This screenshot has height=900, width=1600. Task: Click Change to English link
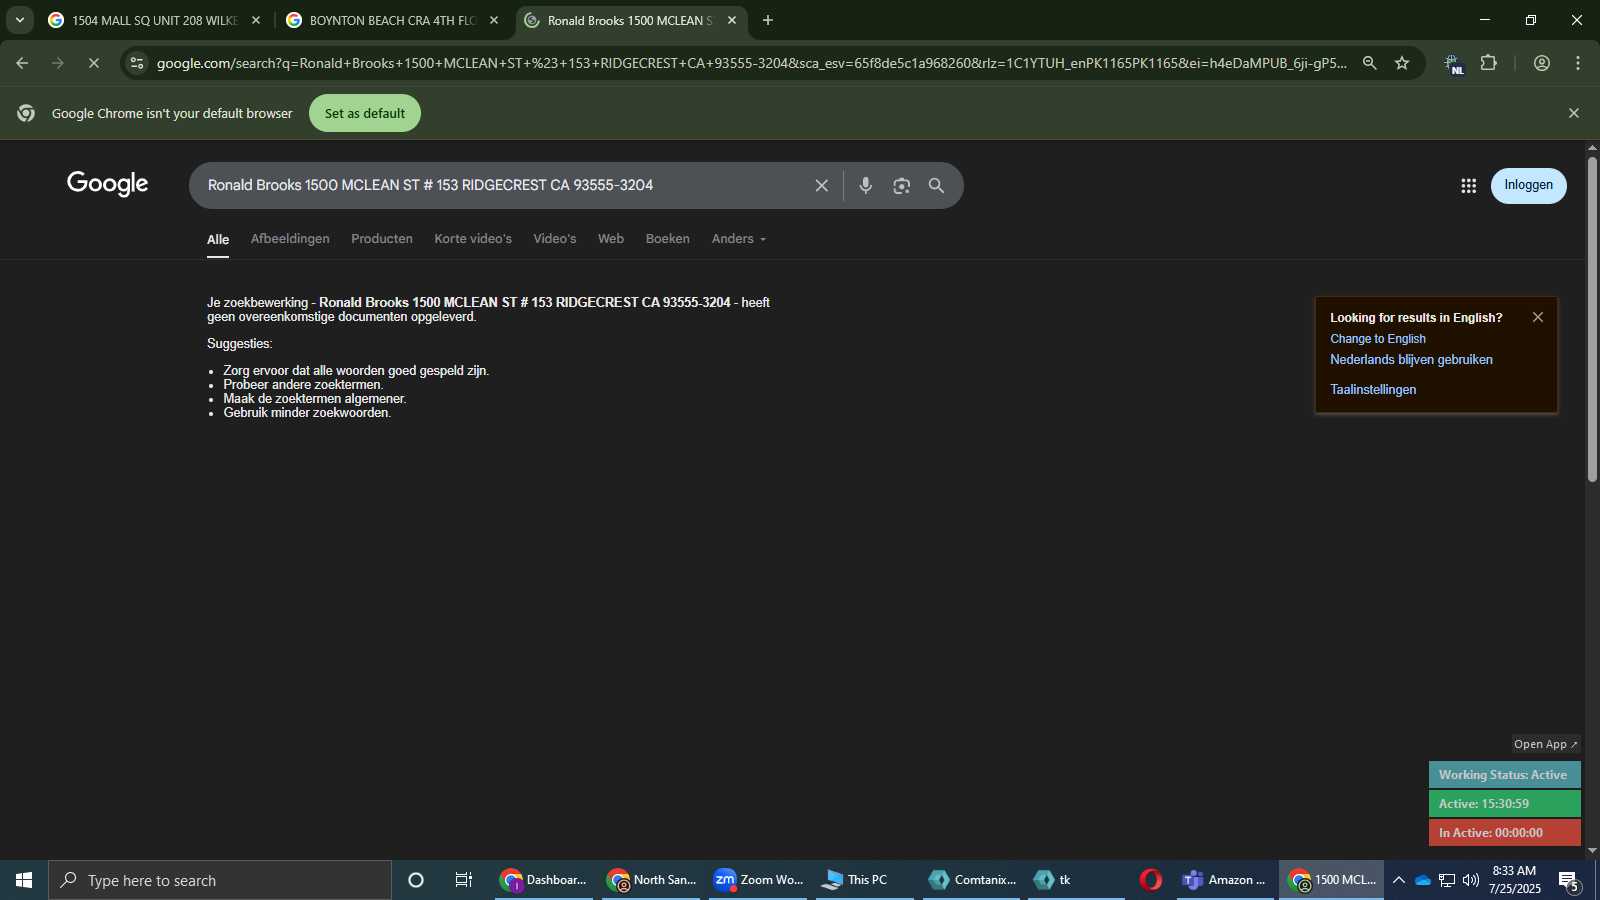[x=1378, y=339]
